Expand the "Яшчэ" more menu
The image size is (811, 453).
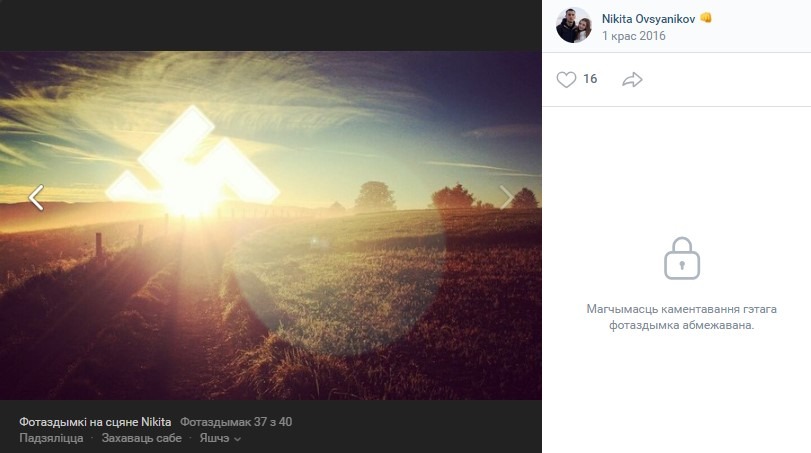(214, 438)
